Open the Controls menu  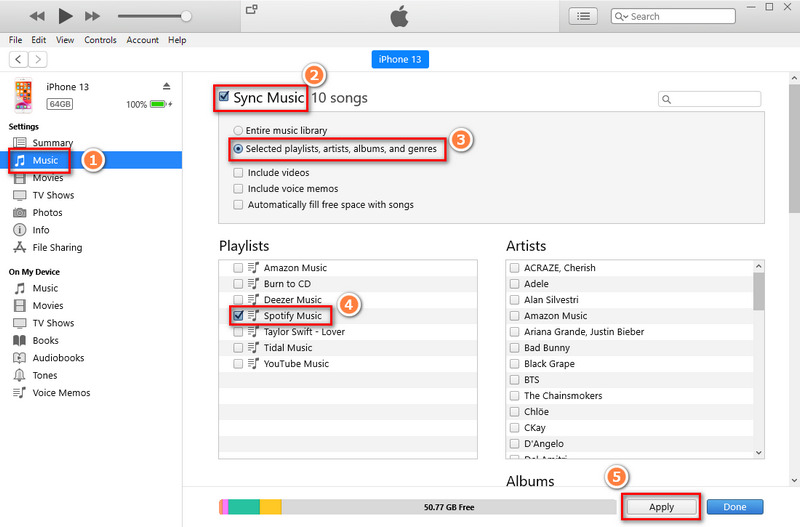point(101,40)
